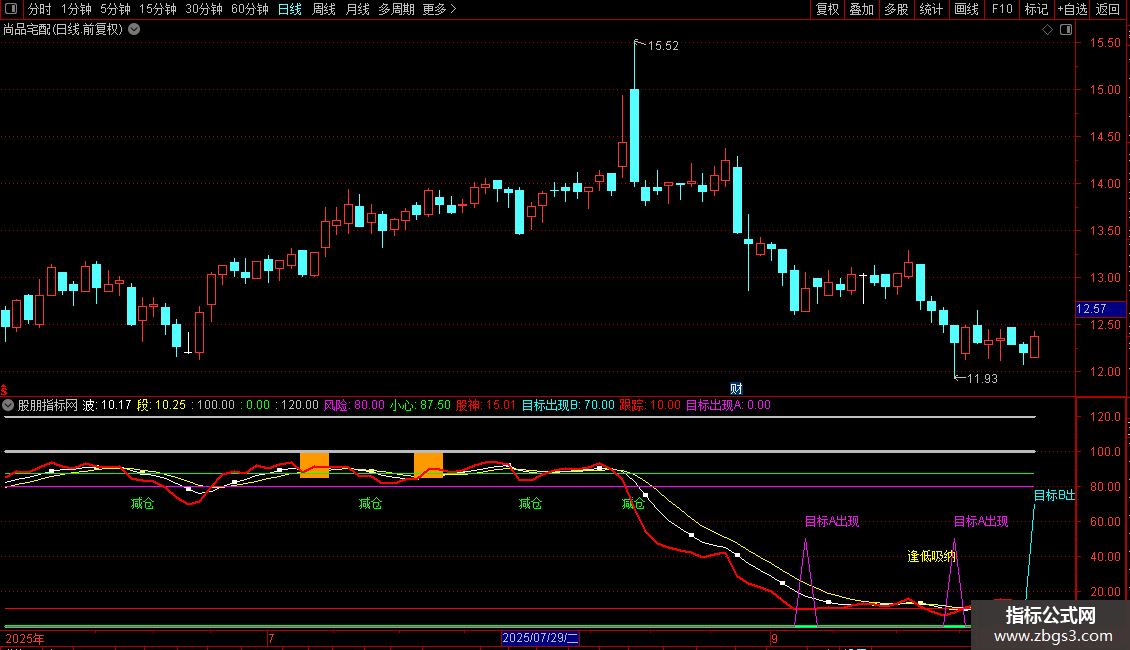Add stock with +自选 button
This screenshot has height=650, width=1130.
pyautogui.click(x=1072, y=9)
